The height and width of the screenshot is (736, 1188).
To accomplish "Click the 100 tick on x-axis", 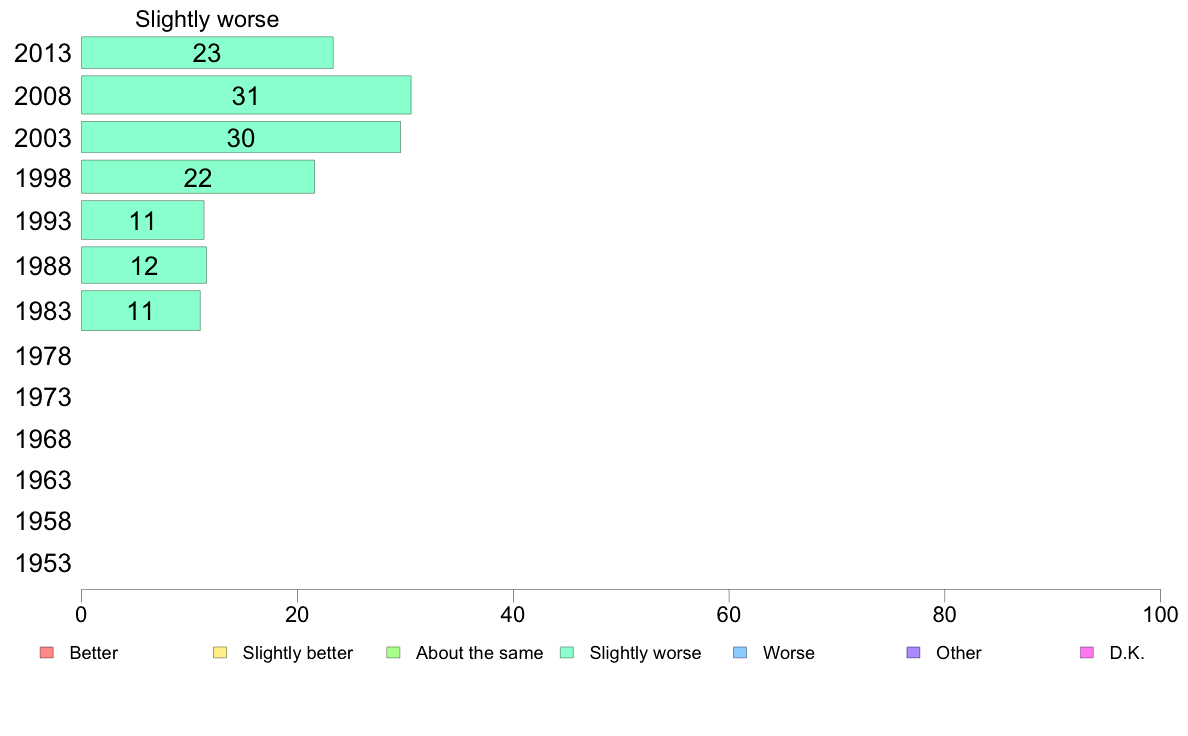I will (1160, 615).
